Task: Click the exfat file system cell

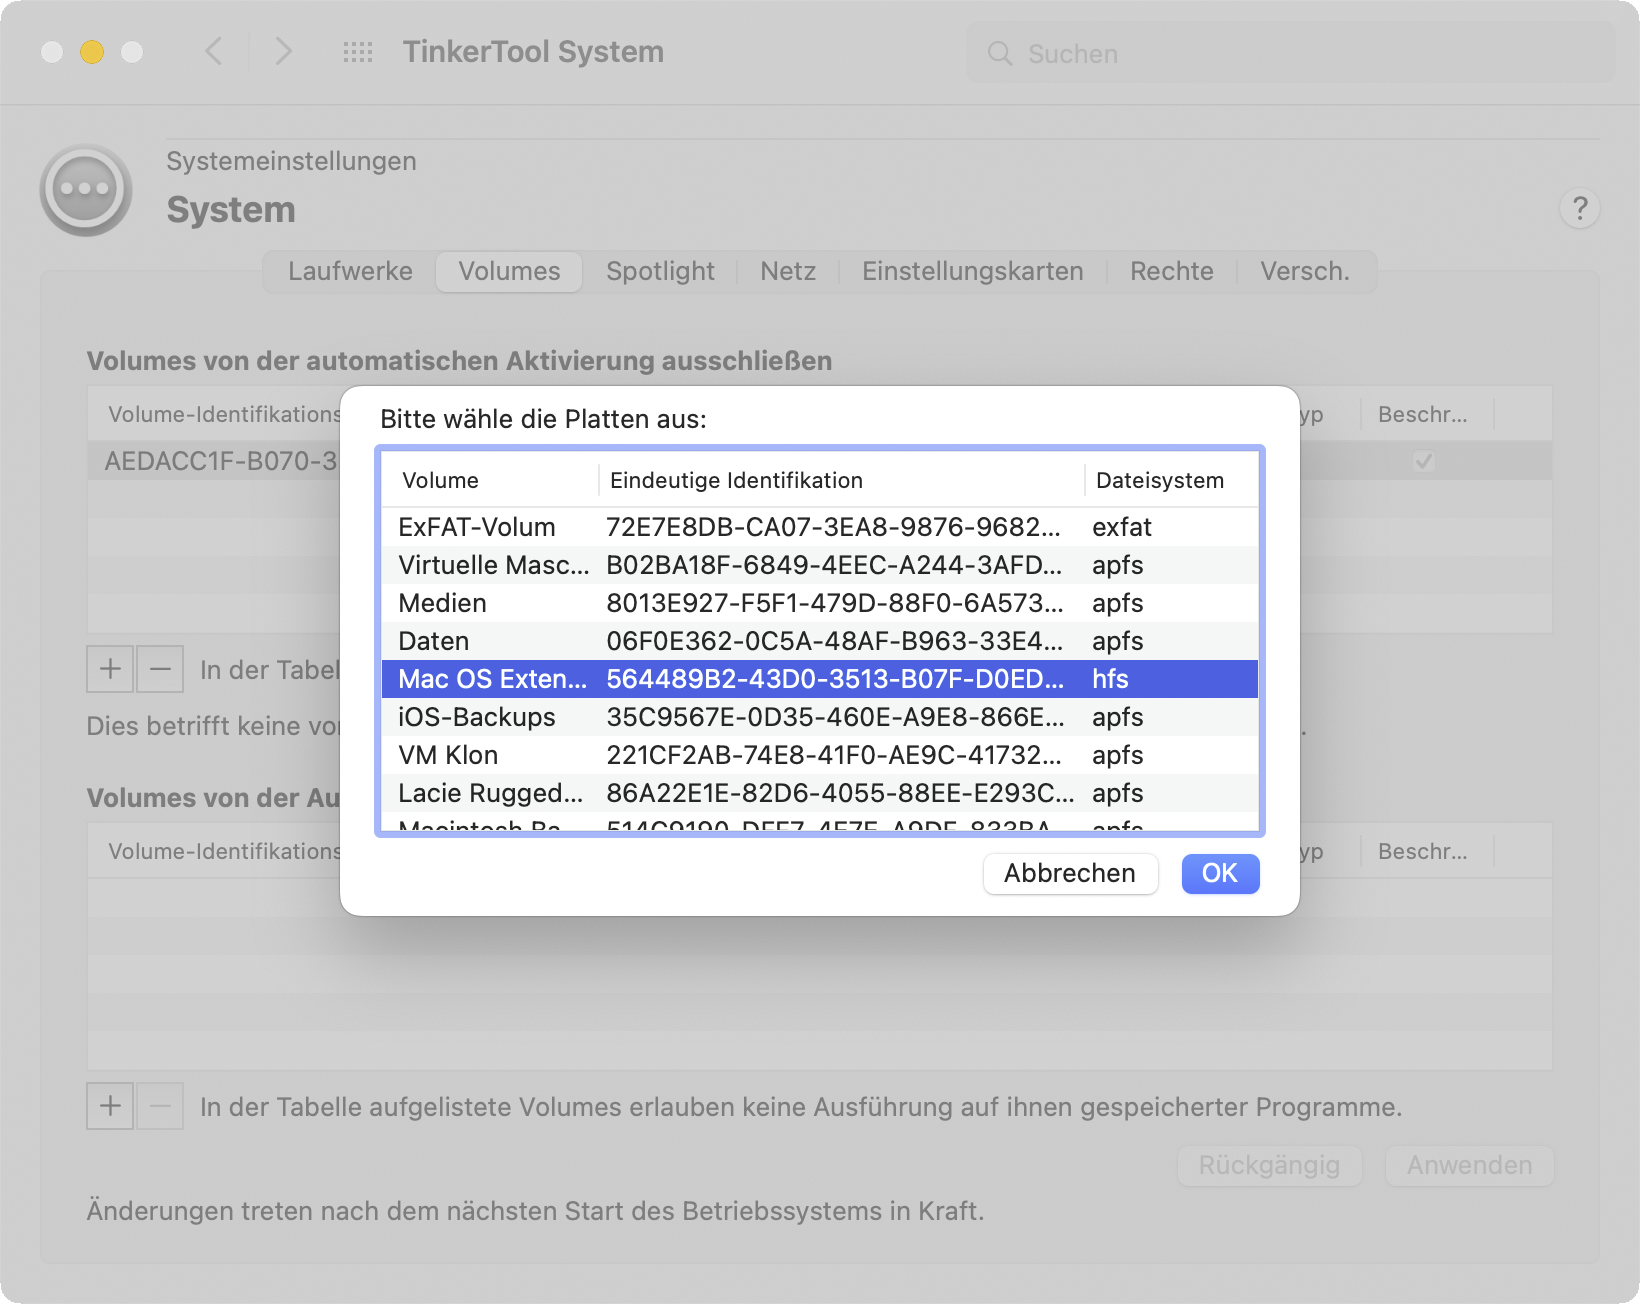Action: [x=1122, y=527]
